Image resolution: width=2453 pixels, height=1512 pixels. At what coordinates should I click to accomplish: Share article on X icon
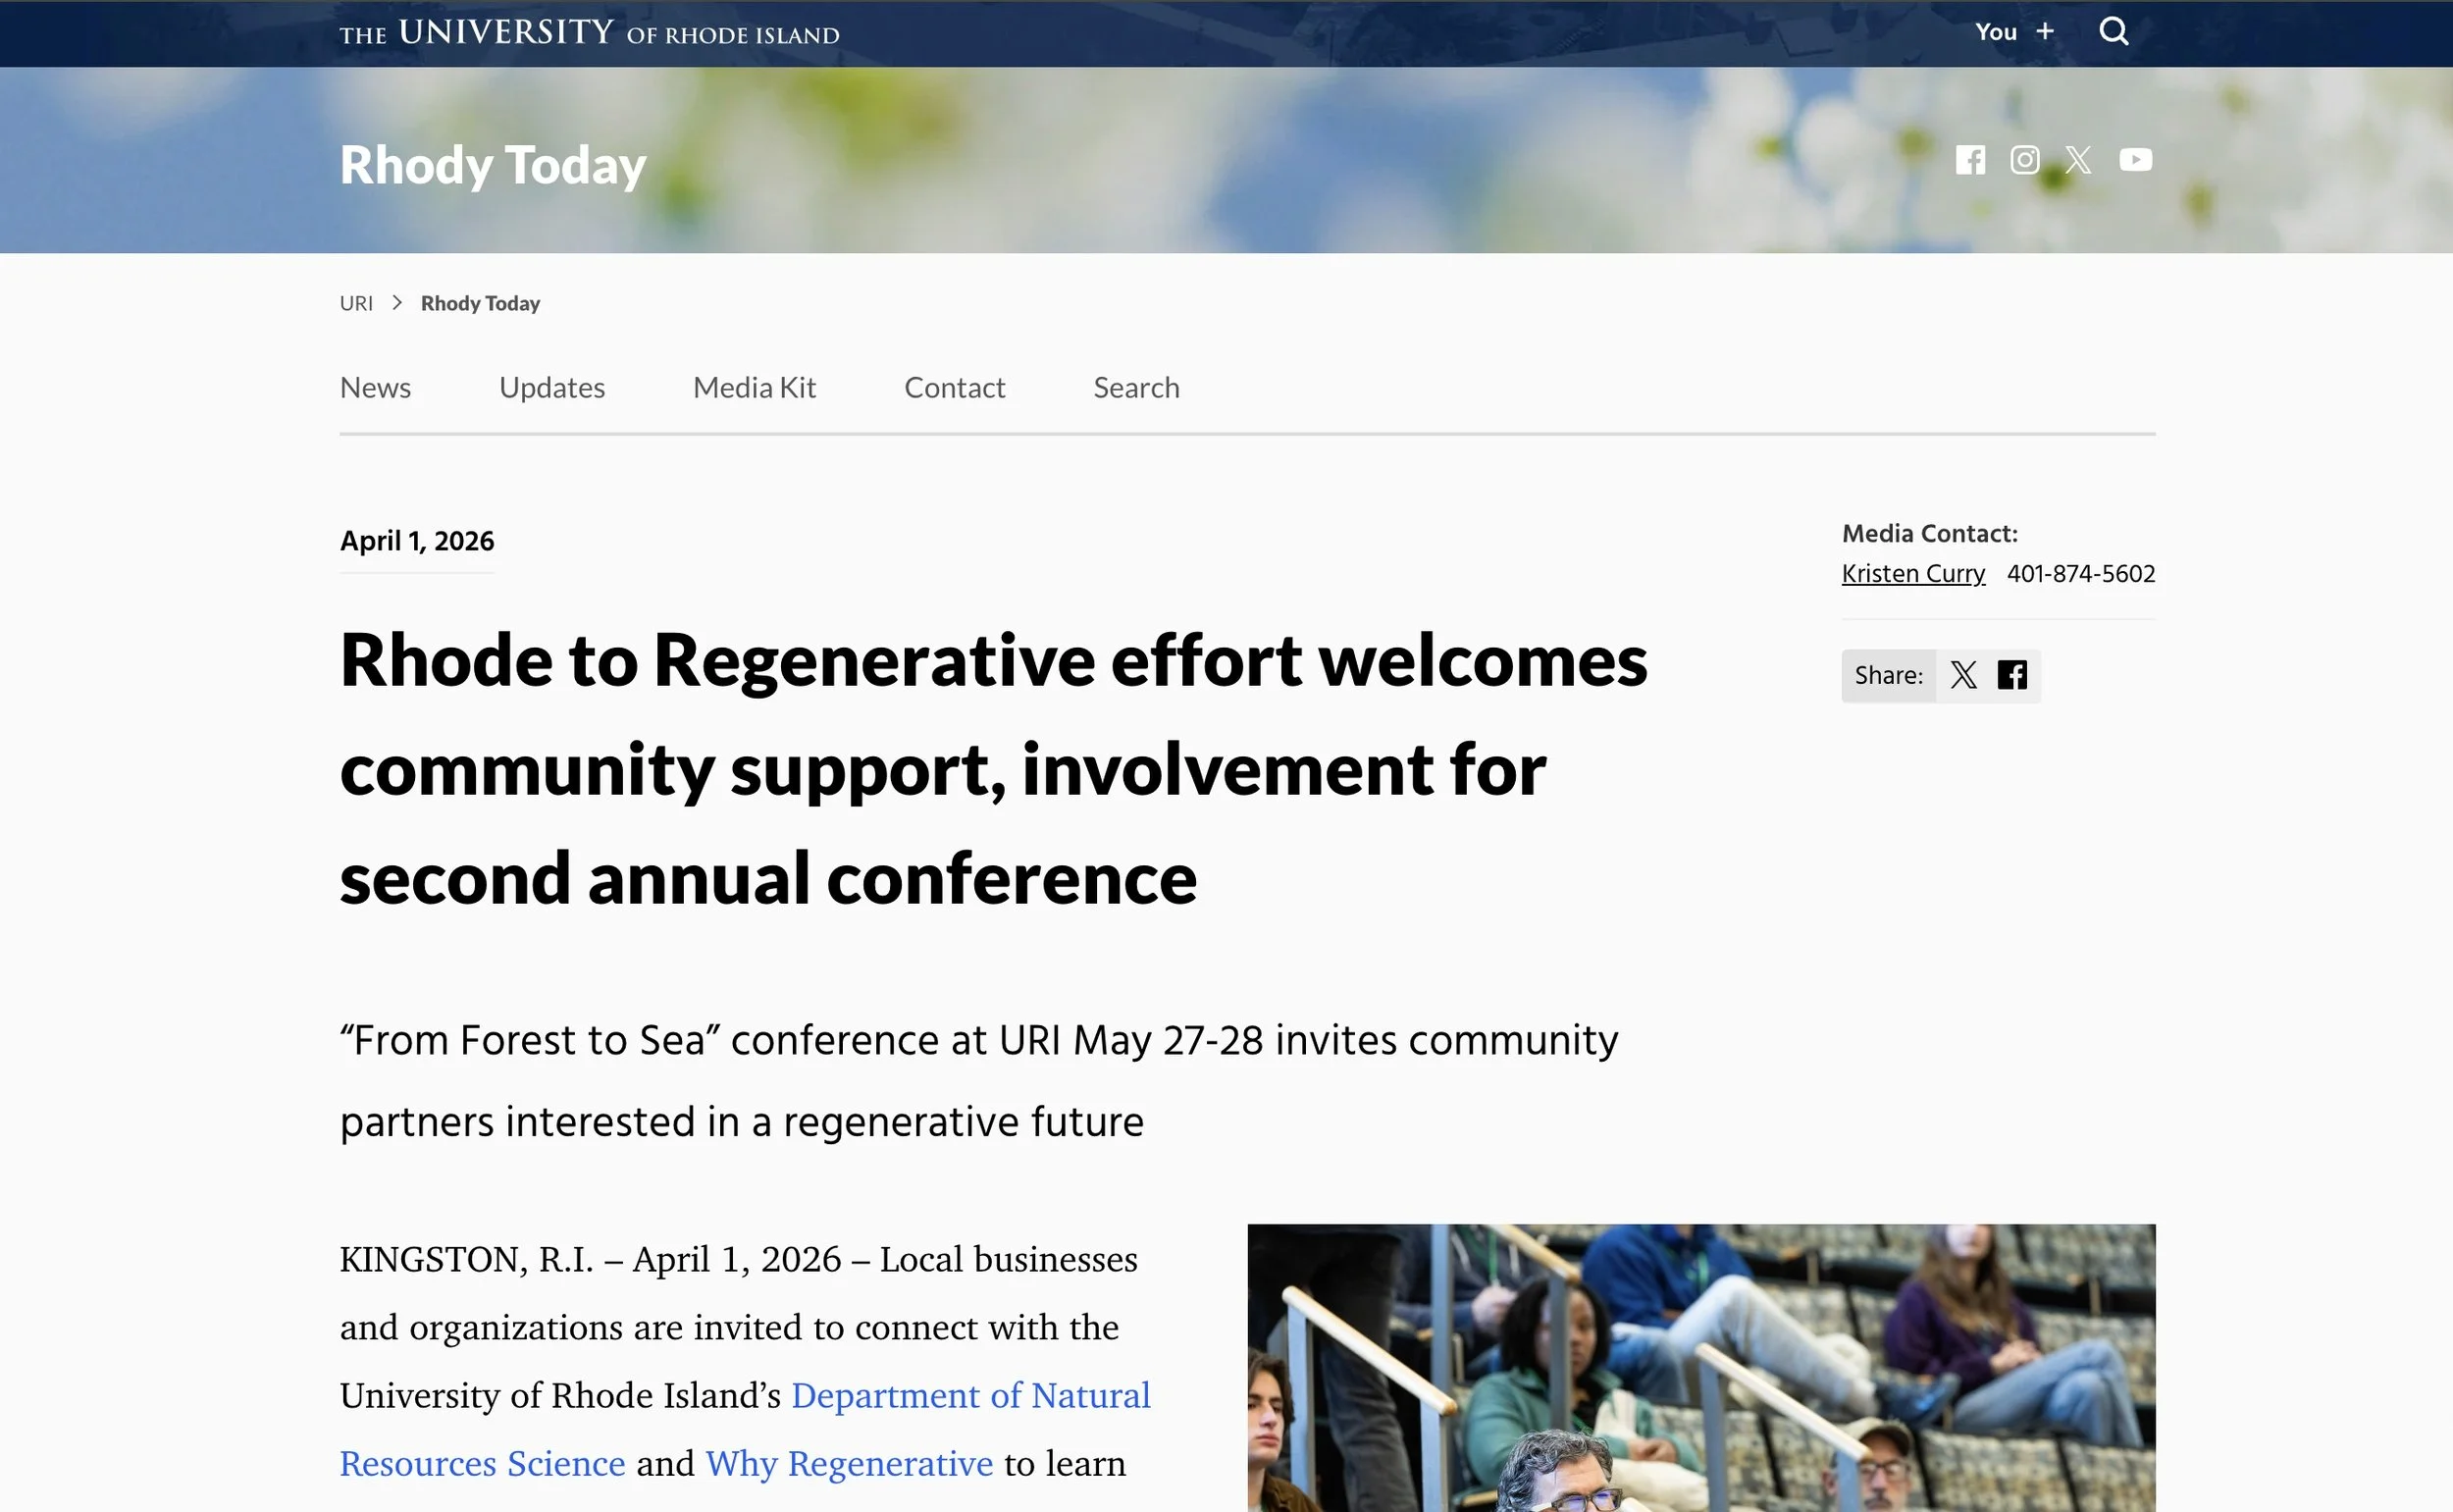[x=1963, y=675]
